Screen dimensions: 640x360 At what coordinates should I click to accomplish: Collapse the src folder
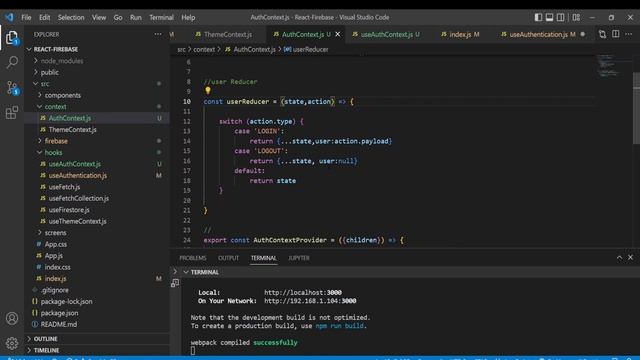(x=97, y=84)
